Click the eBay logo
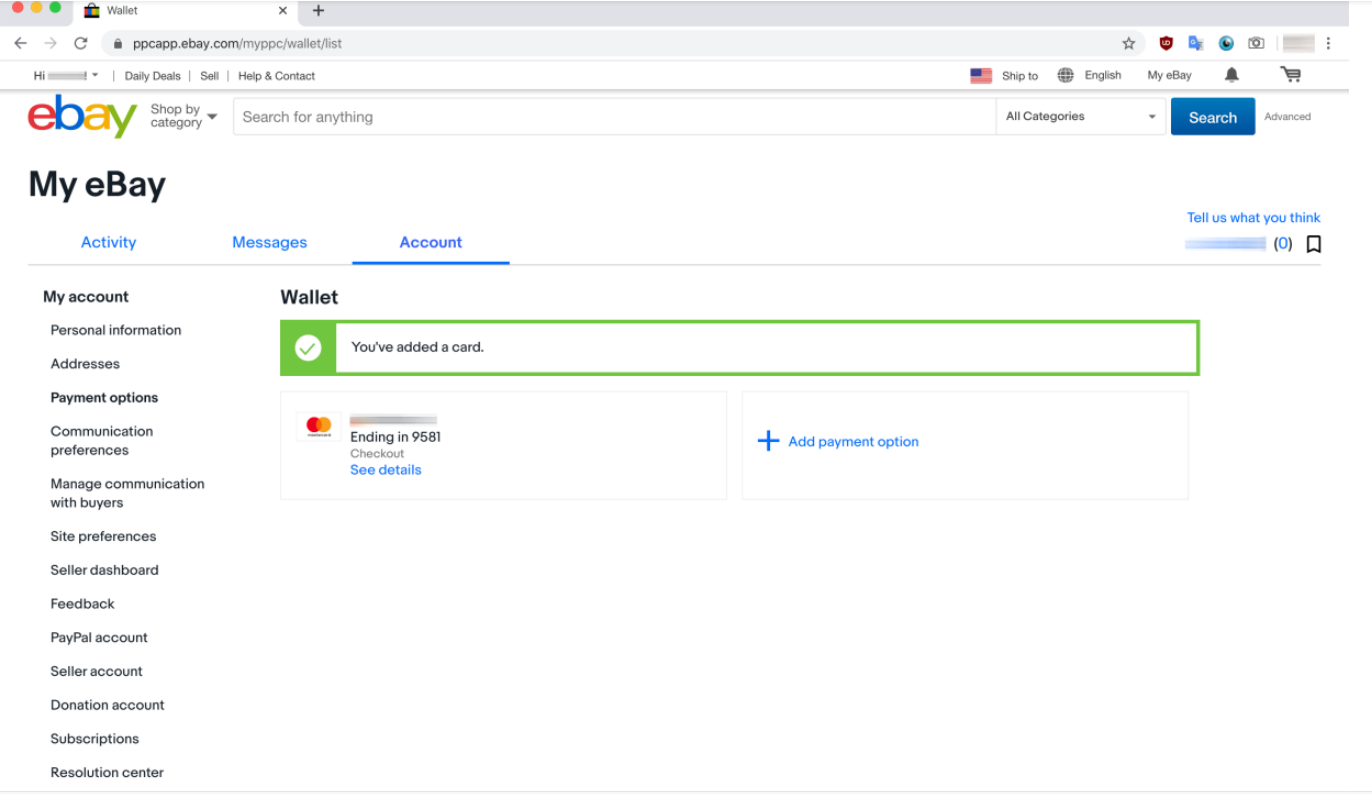The image size is (1372, 794). pos(82,116)
